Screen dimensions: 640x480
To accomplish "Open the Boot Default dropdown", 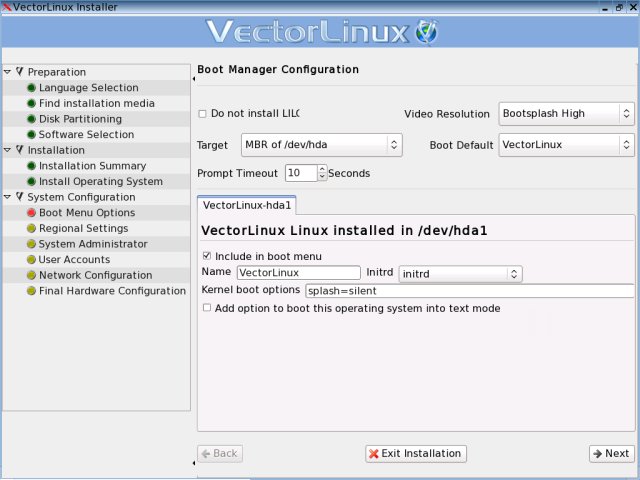I will (x=567, y=145).
